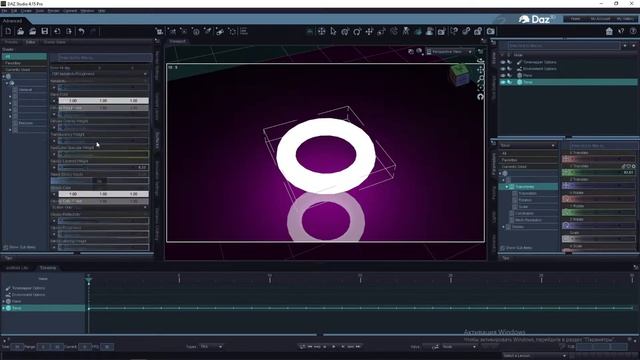Select the ActivePose tool figure icon
This screenshot has height=360, width=640.
(x=405, y=31)
